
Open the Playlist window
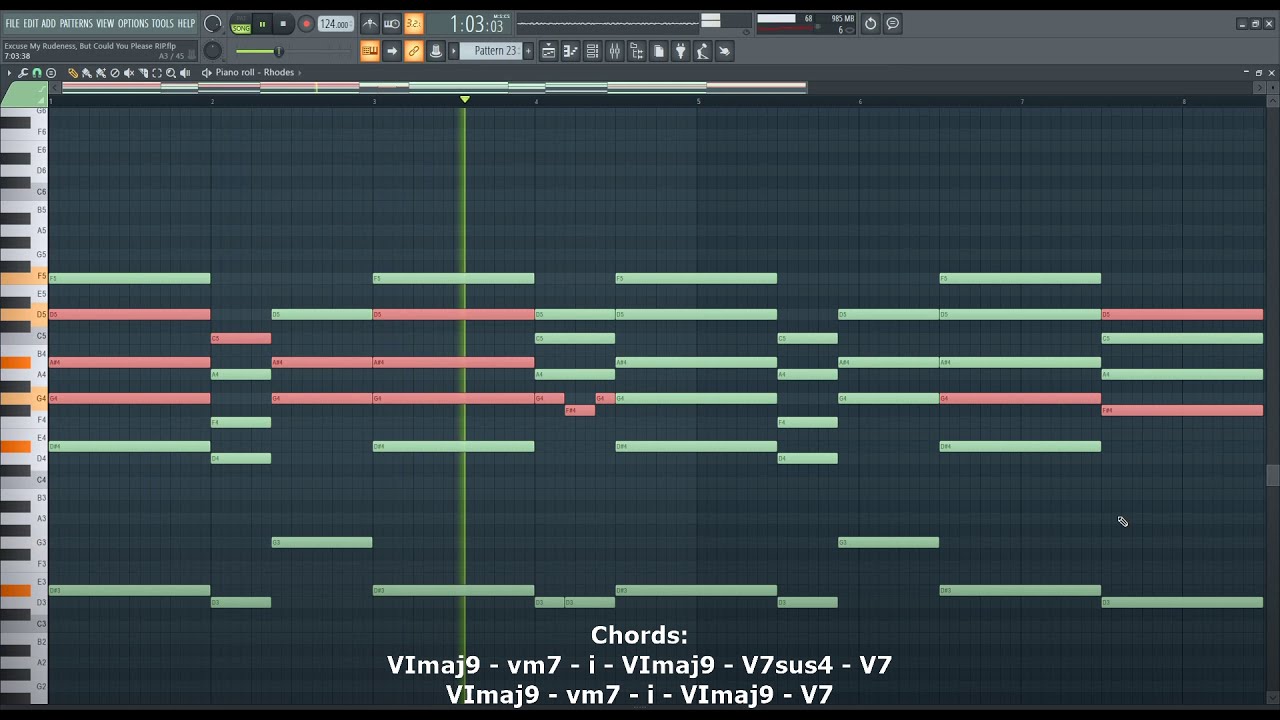[x=548, y=51]
